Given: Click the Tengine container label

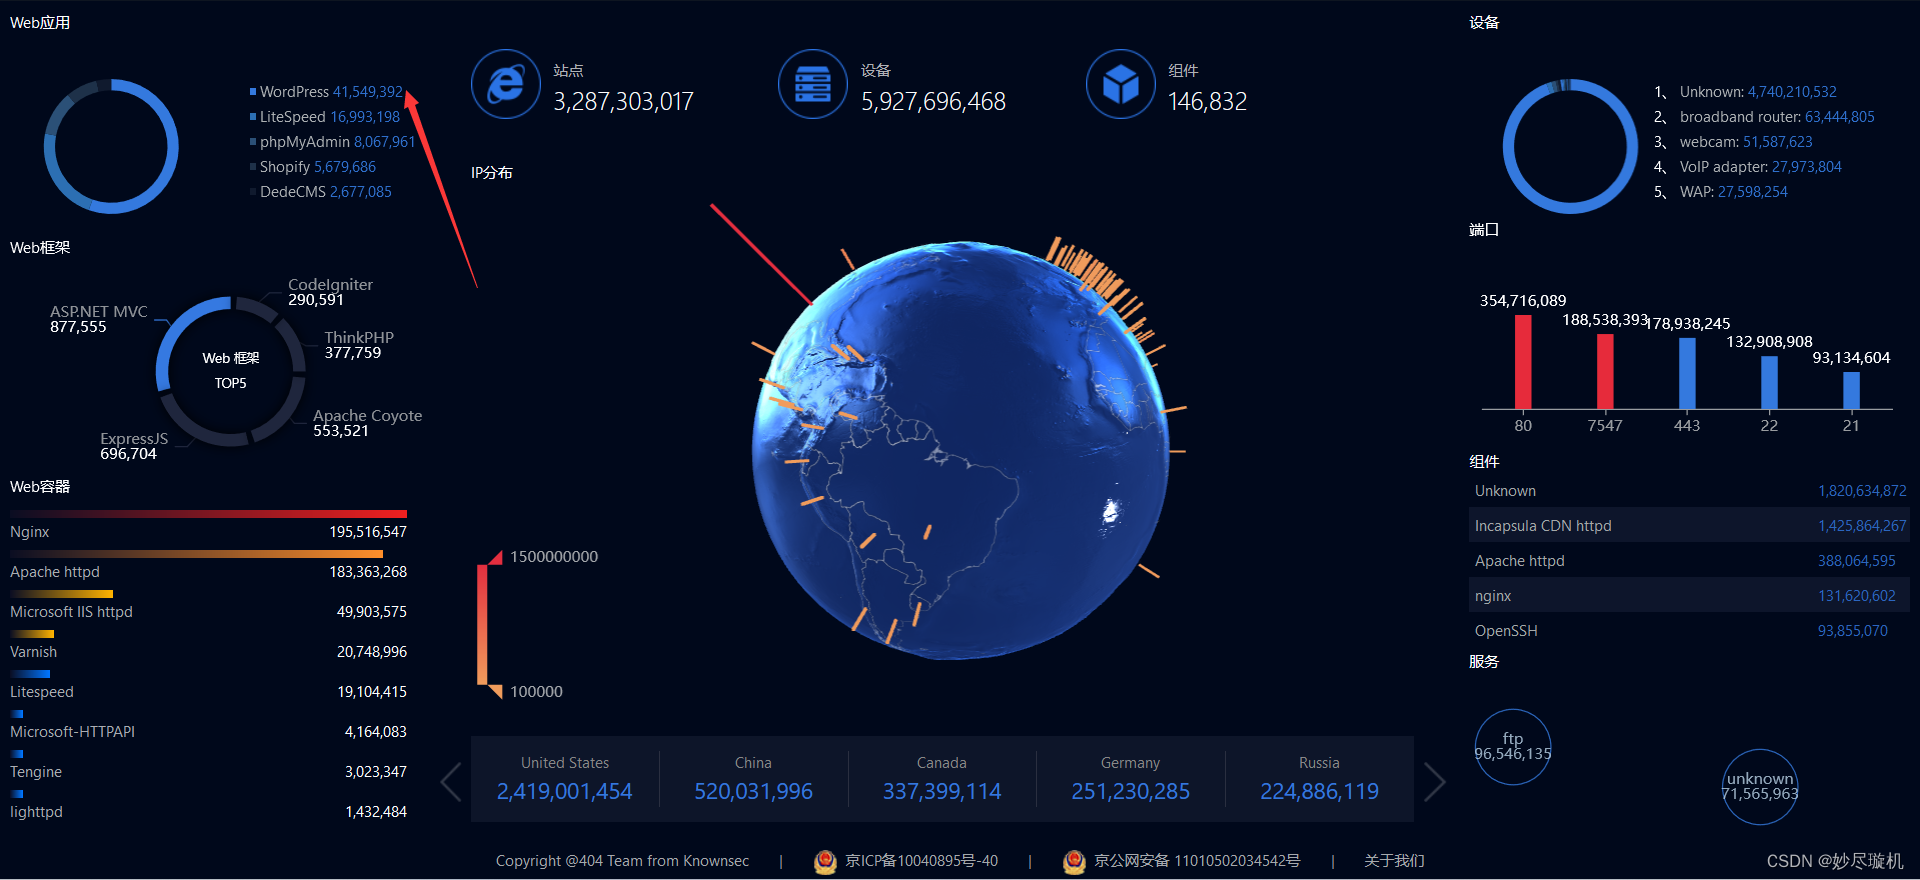Looking at the screenshot, I should click(36, 772).
